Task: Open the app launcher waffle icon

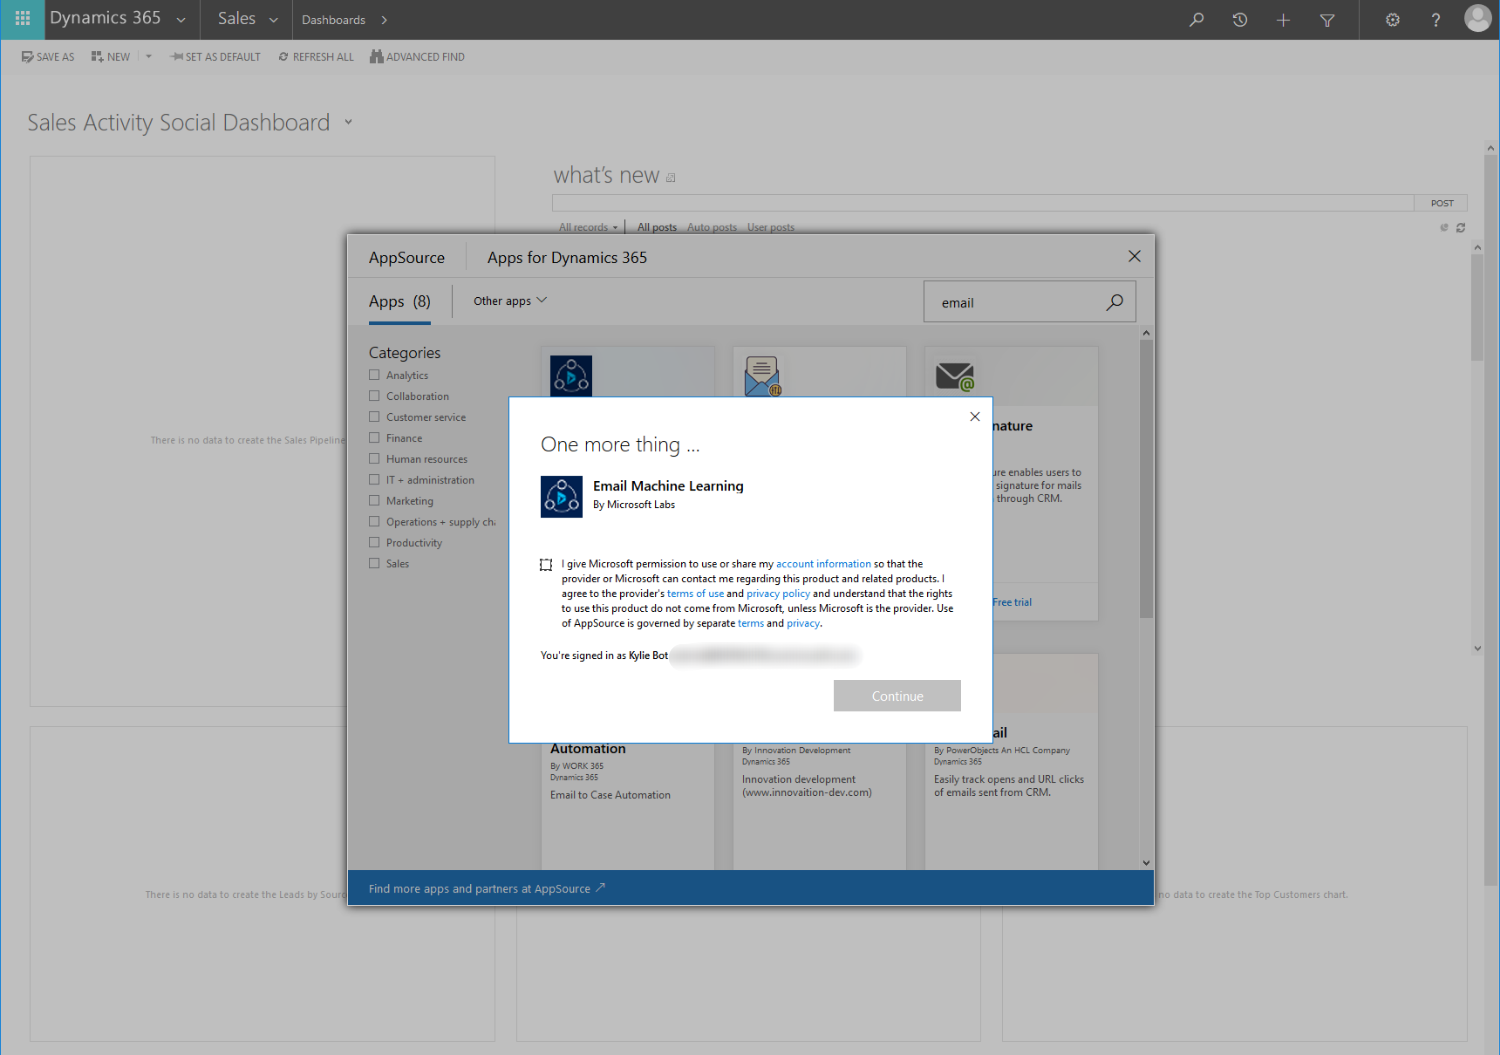Action: 22,19
